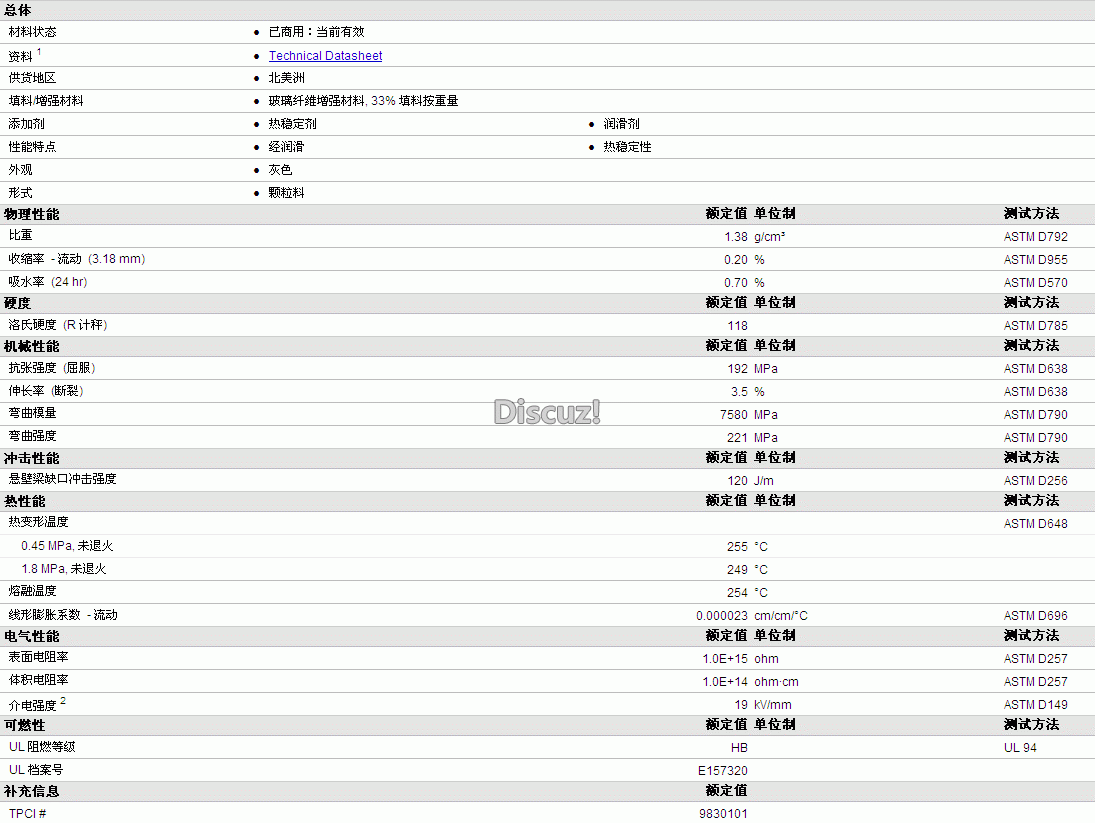
Task: Select the 热稳定剂 additive entry
Action: click(x=293, y=124)
